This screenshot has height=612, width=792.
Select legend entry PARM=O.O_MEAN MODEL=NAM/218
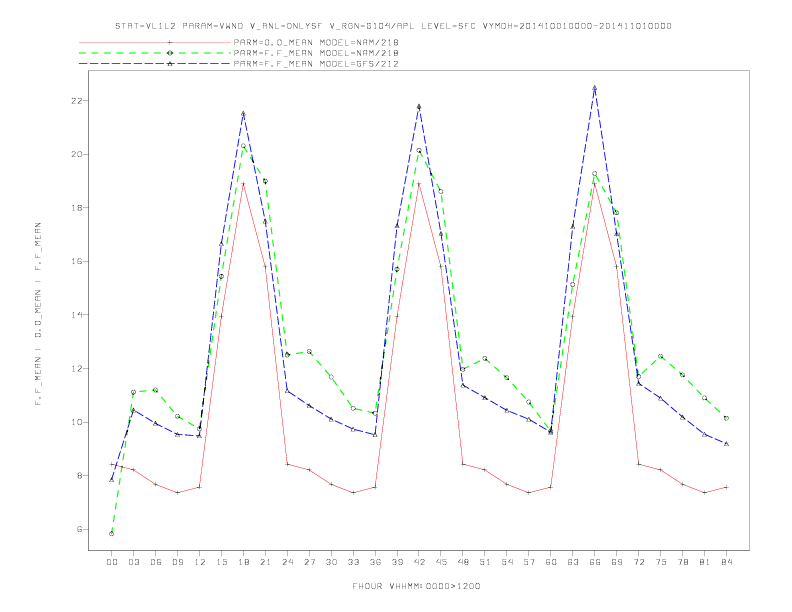[x=316, y=42]
